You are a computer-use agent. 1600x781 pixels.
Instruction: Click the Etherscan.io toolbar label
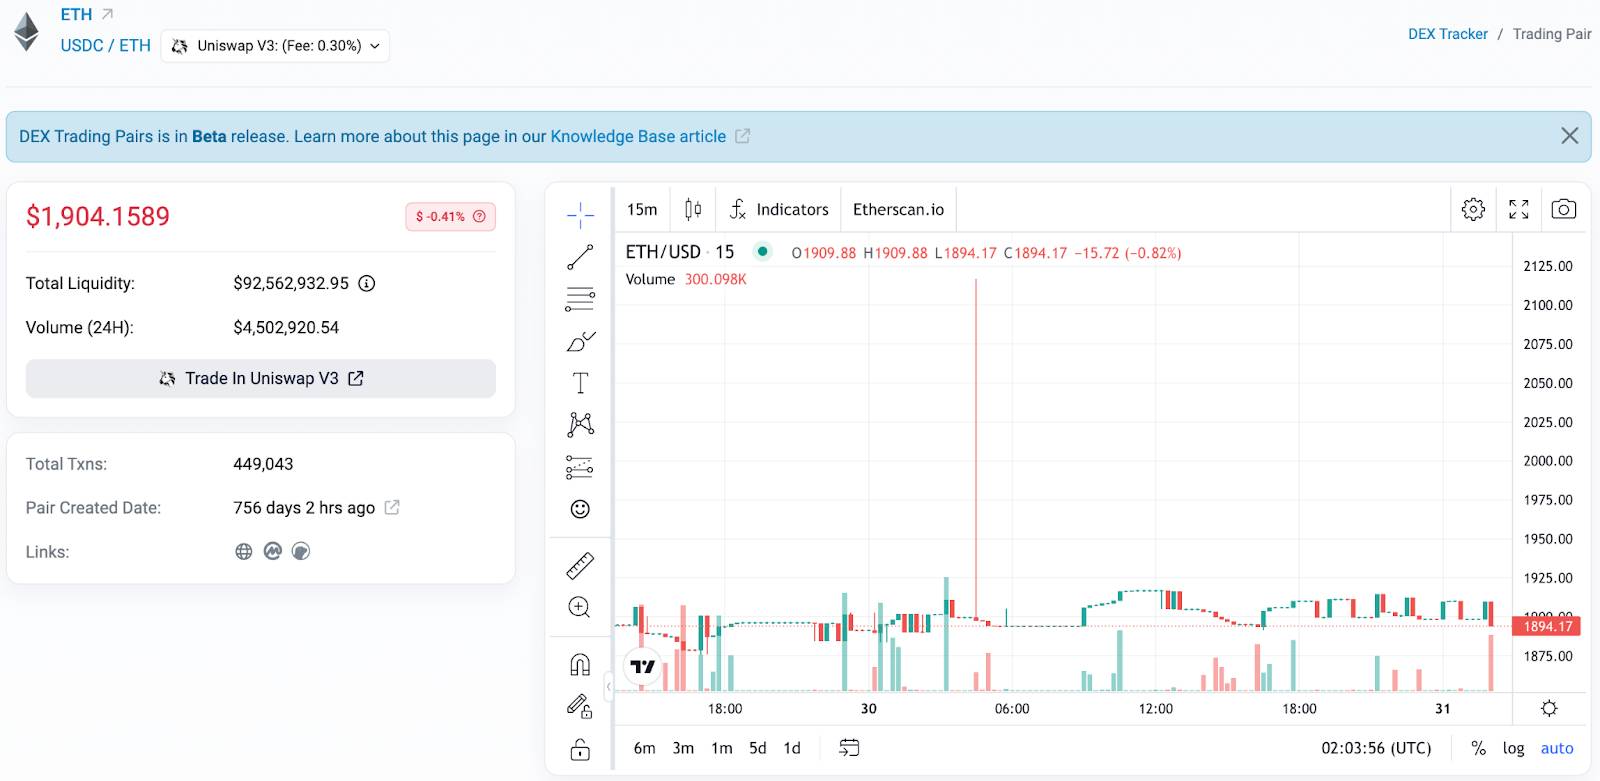pyautogui.click(x=898, y=209)
